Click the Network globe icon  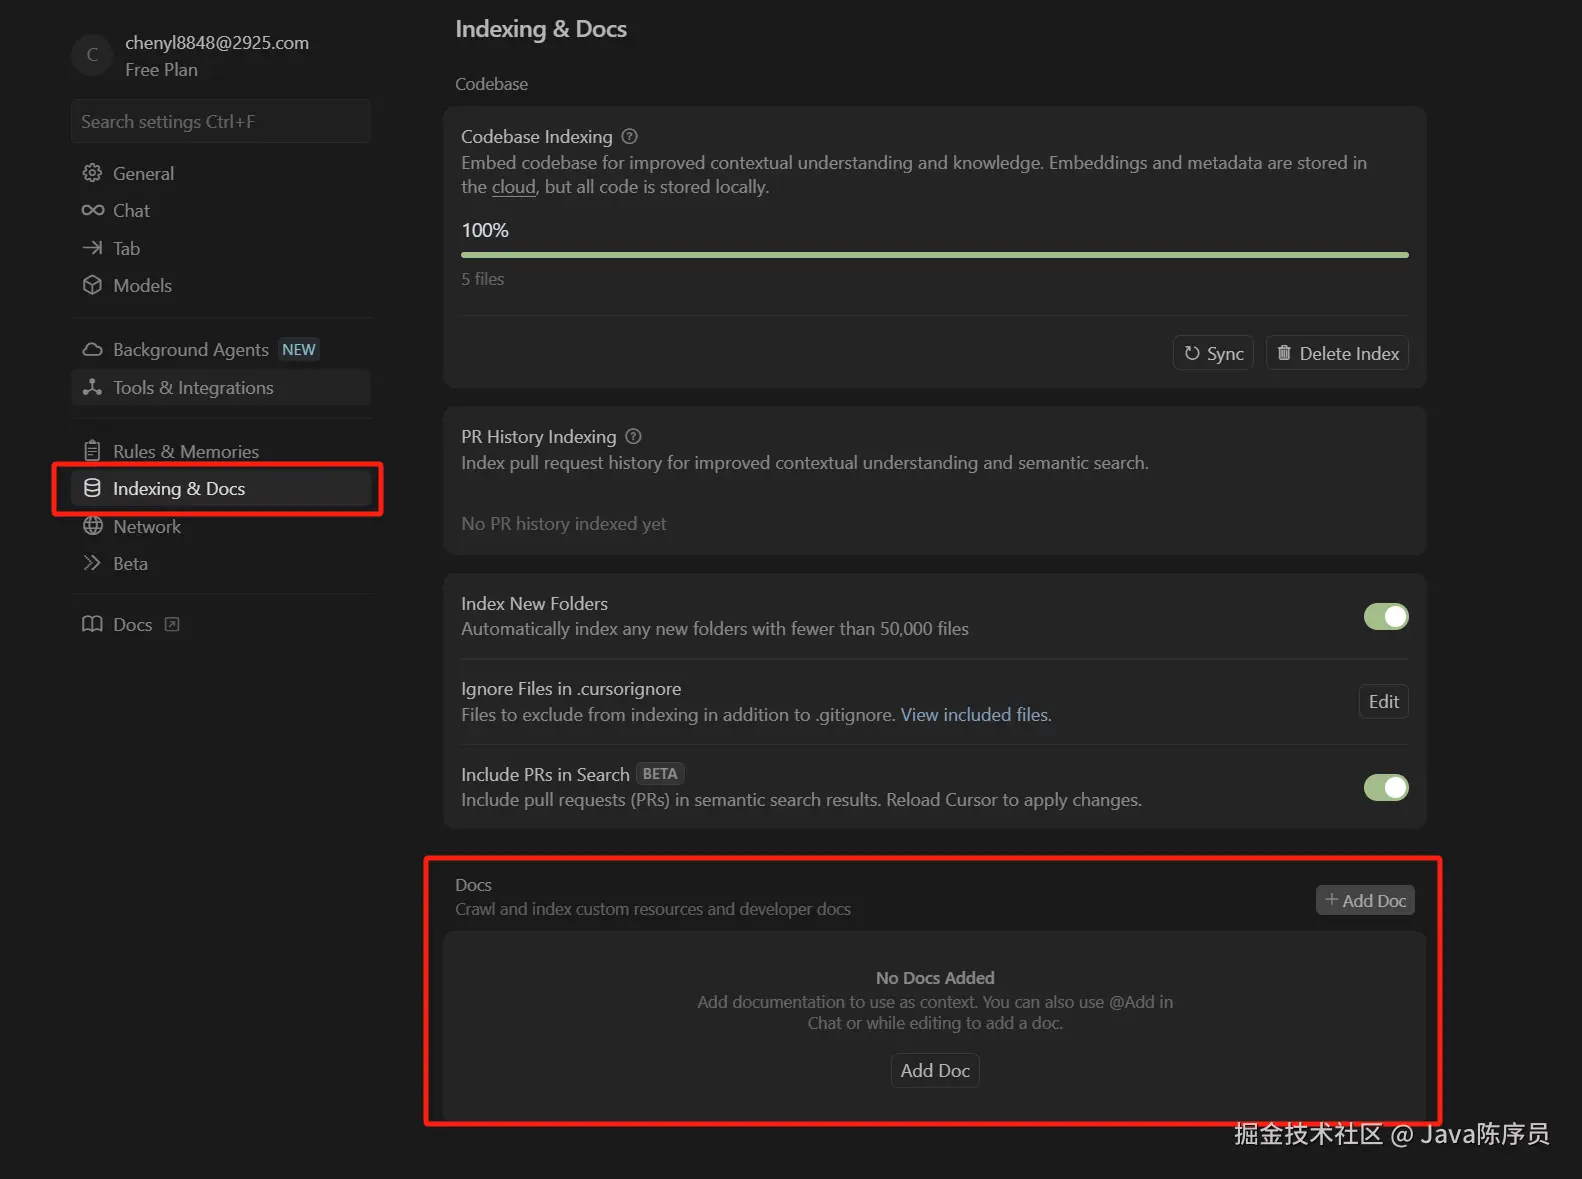click(92, 526)
